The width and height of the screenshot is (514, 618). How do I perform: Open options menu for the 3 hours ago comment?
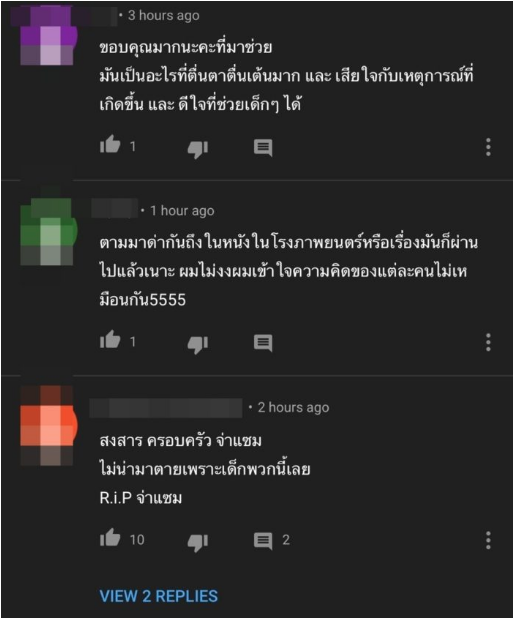click(488, 147)
